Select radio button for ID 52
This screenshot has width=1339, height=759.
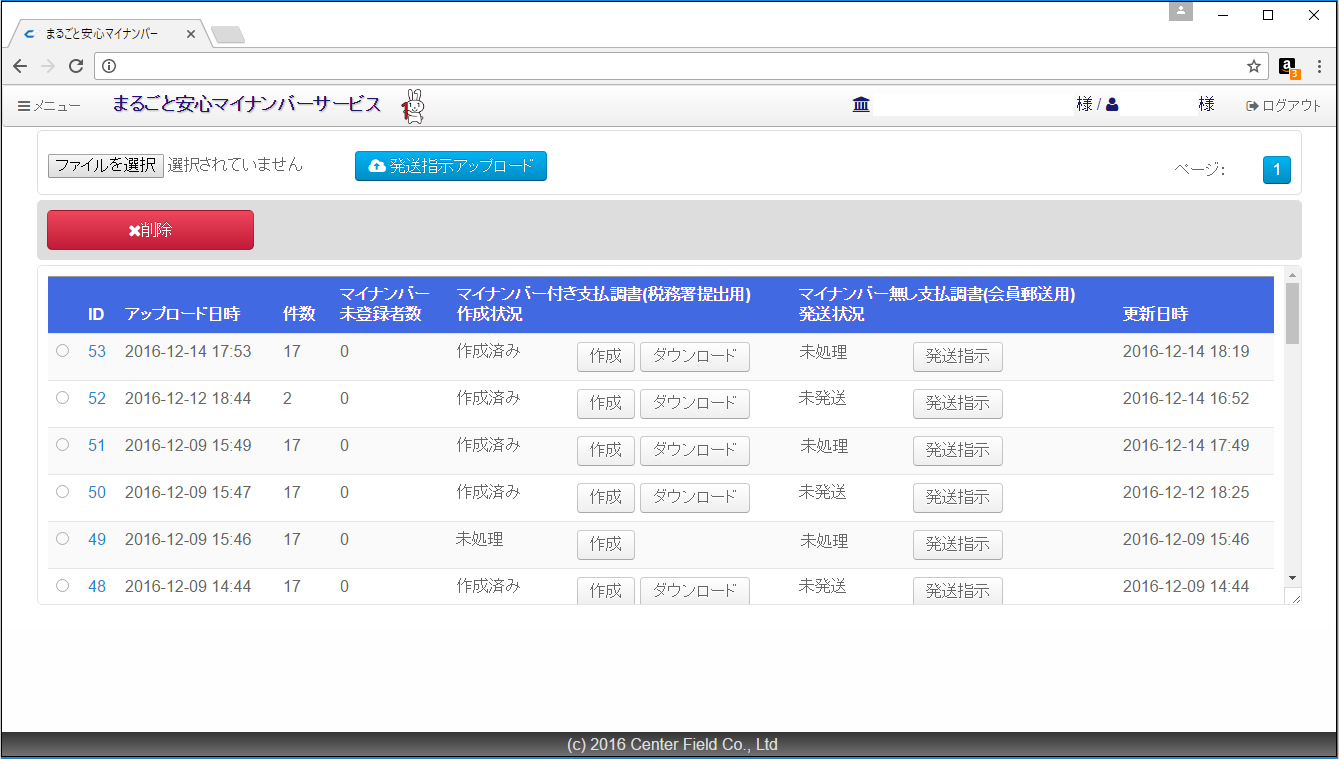coord(62,398)
